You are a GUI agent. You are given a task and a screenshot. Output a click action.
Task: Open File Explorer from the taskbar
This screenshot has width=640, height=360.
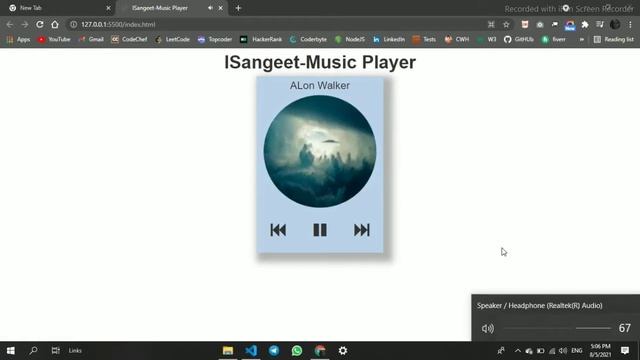tap(228, 351)
